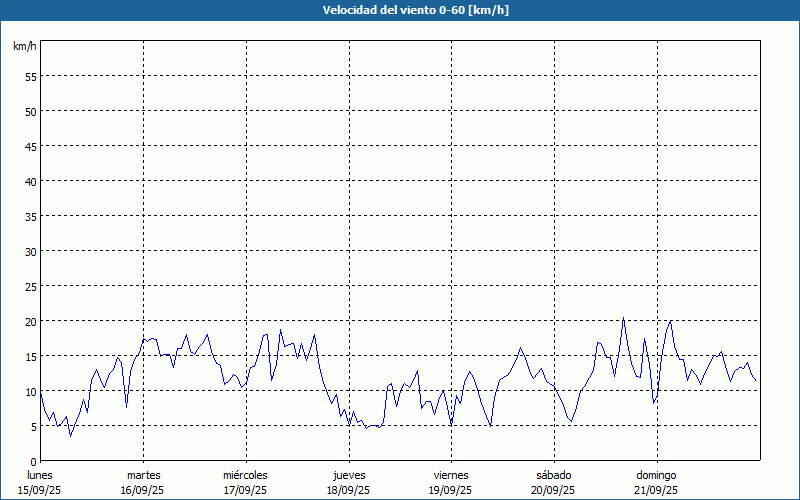Click the 55 value on the y-axis

(x=30, y=76)
